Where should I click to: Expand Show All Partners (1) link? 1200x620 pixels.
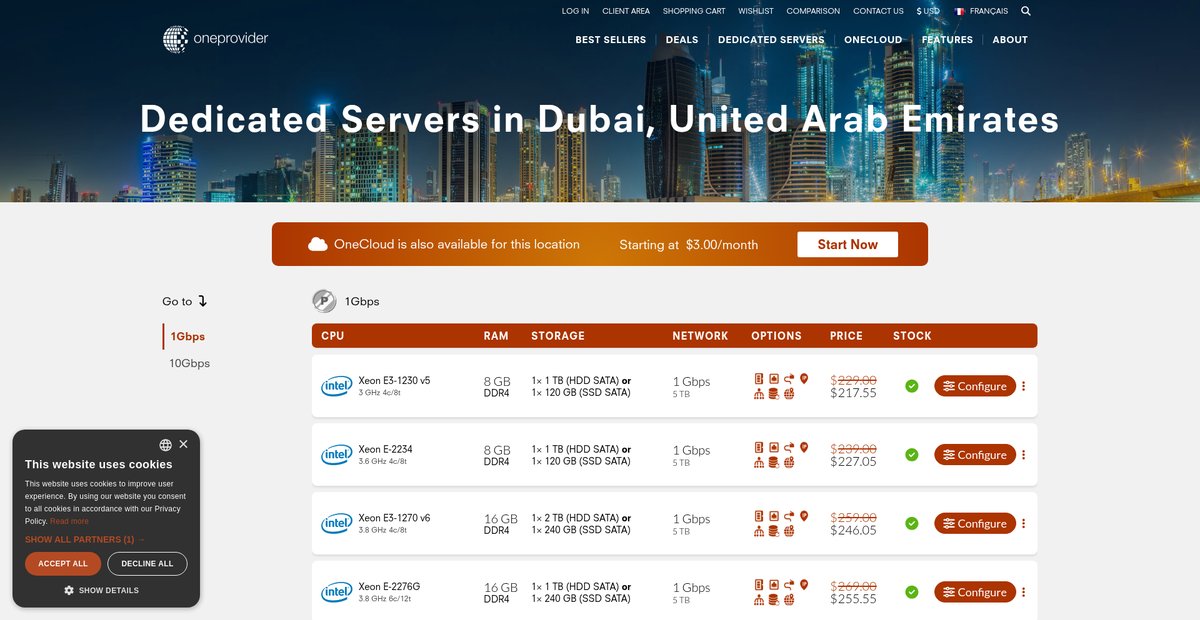coord(85,539)
